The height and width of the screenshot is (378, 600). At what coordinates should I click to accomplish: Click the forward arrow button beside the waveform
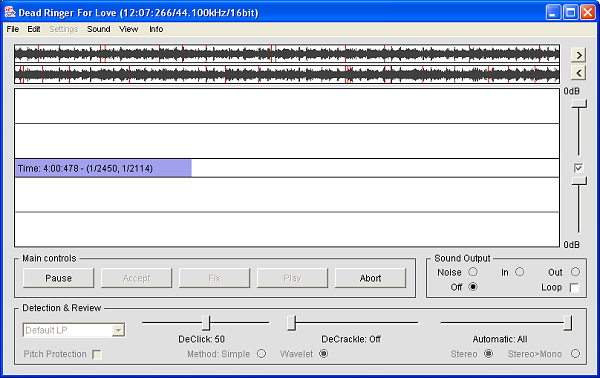coord(579,55)
